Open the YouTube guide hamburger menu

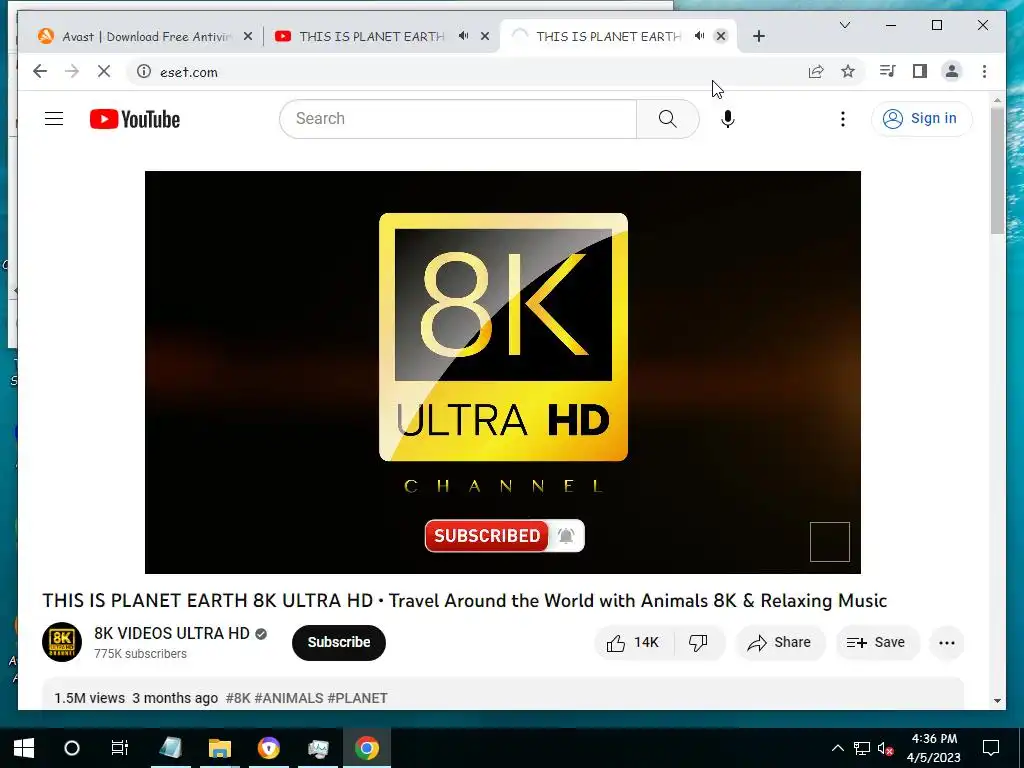coord(54,118)
